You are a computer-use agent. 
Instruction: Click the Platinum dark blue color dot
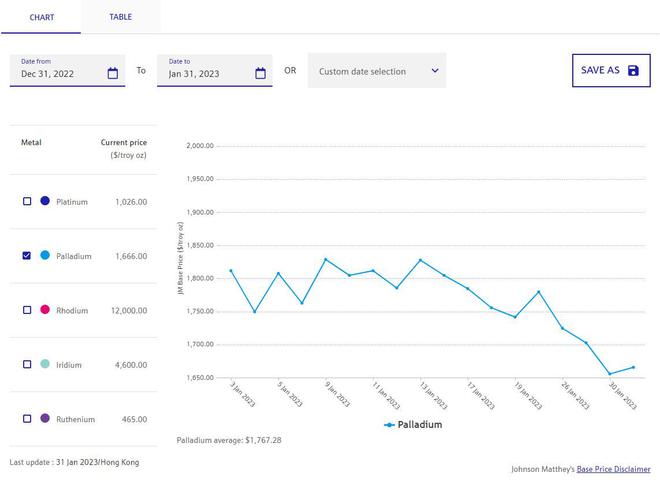(45, 202)
